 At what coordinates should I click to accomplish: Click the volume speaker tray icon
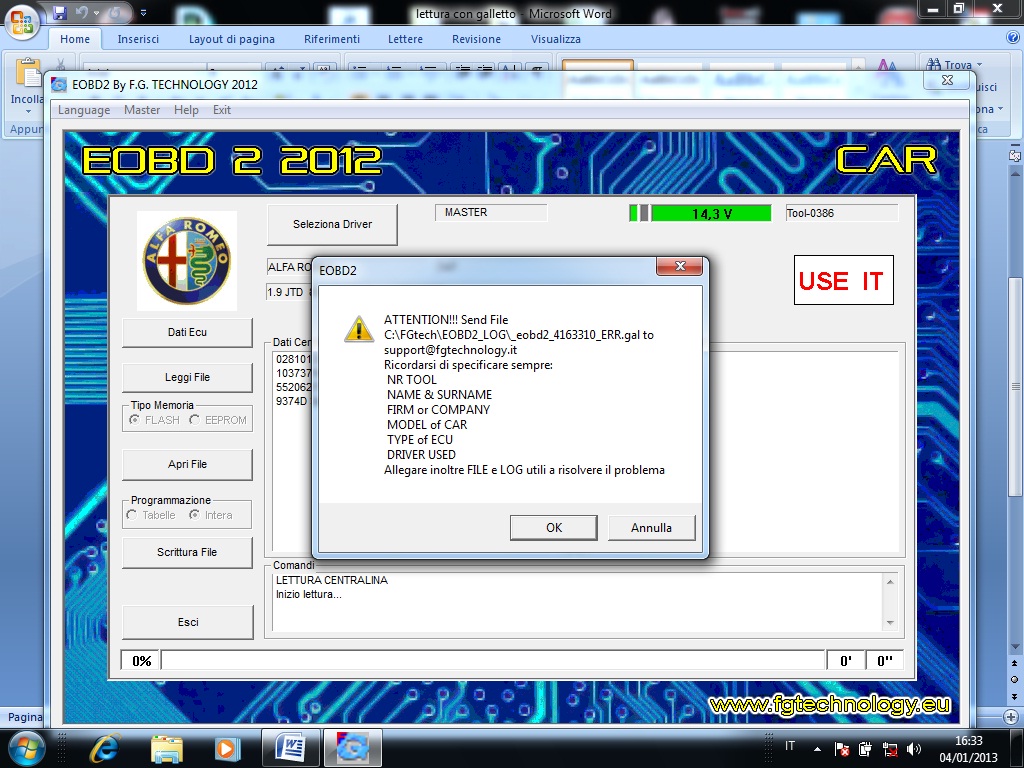[914, 749]
